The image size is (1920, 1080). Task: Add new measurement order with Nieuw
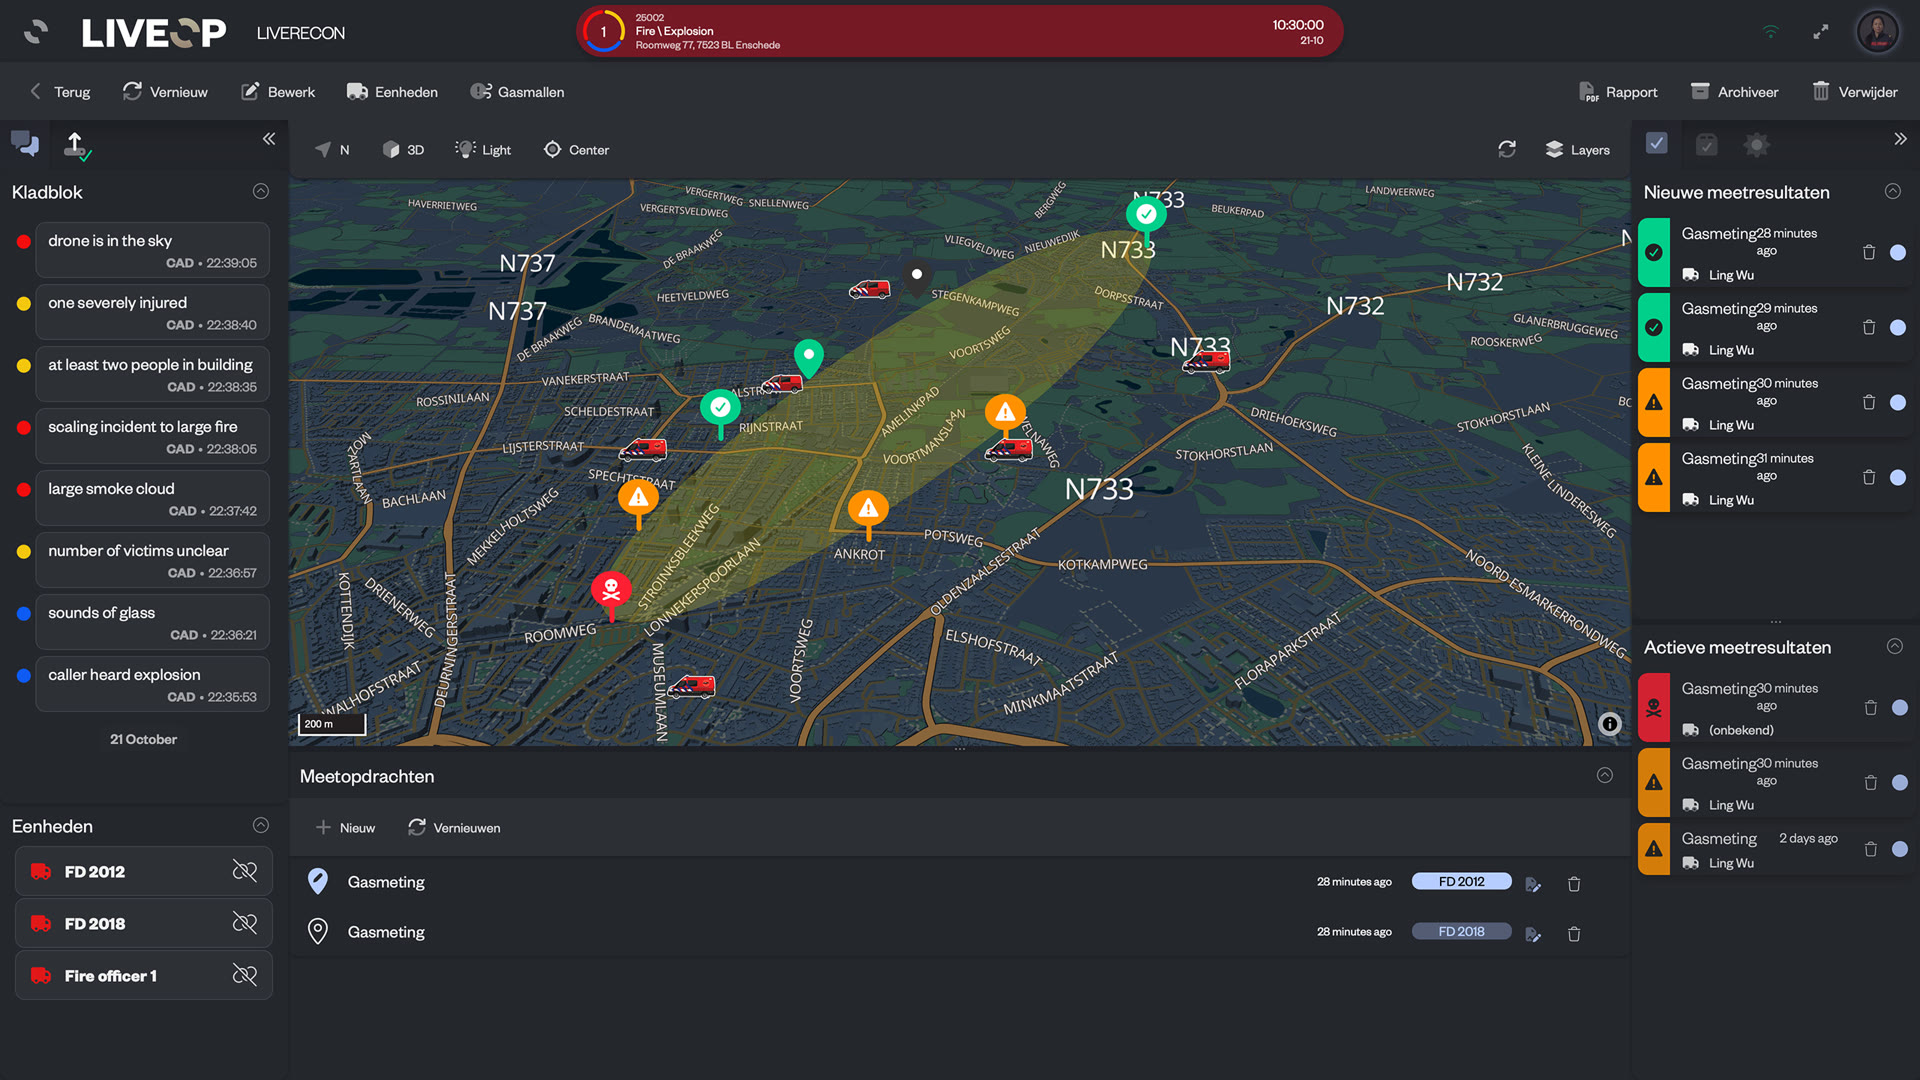click(x=345, y=828)
